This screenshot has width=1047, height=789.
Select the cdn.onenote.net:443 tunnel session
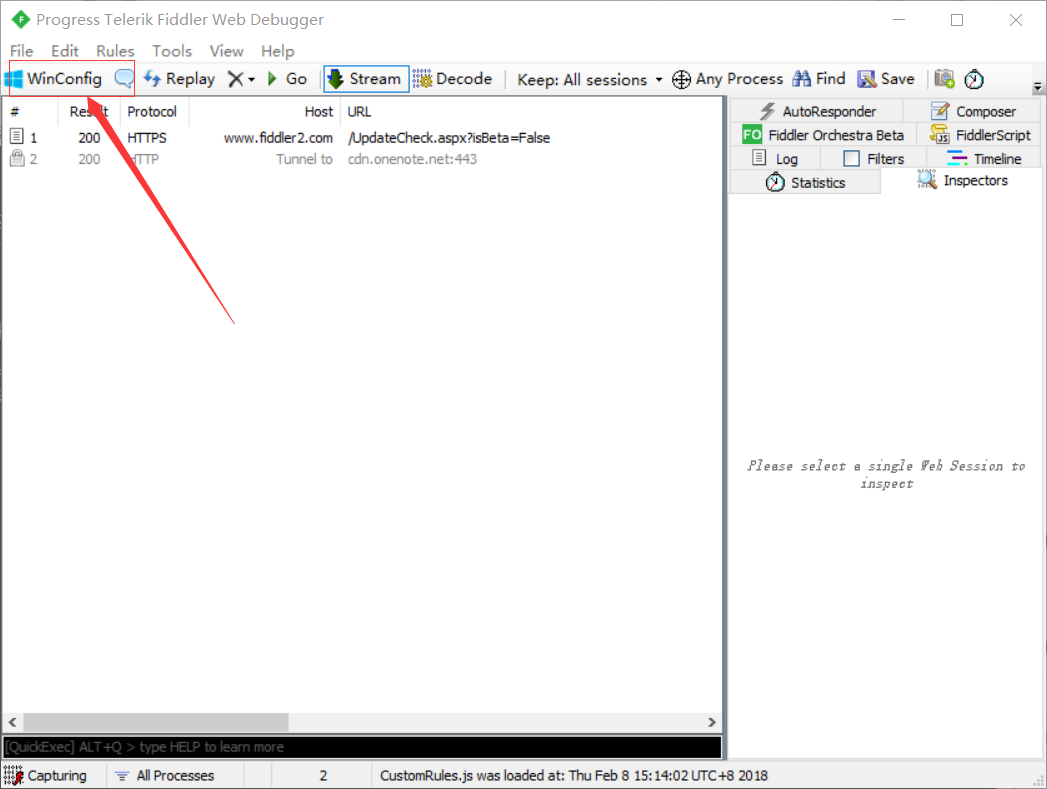[363, 159]
